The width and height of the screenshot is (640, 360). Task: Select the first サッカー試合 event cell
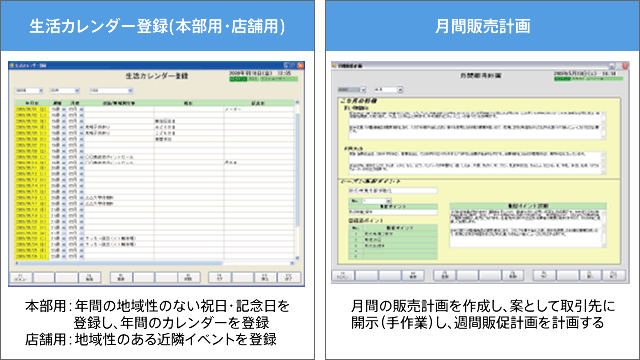click(119, 238)
